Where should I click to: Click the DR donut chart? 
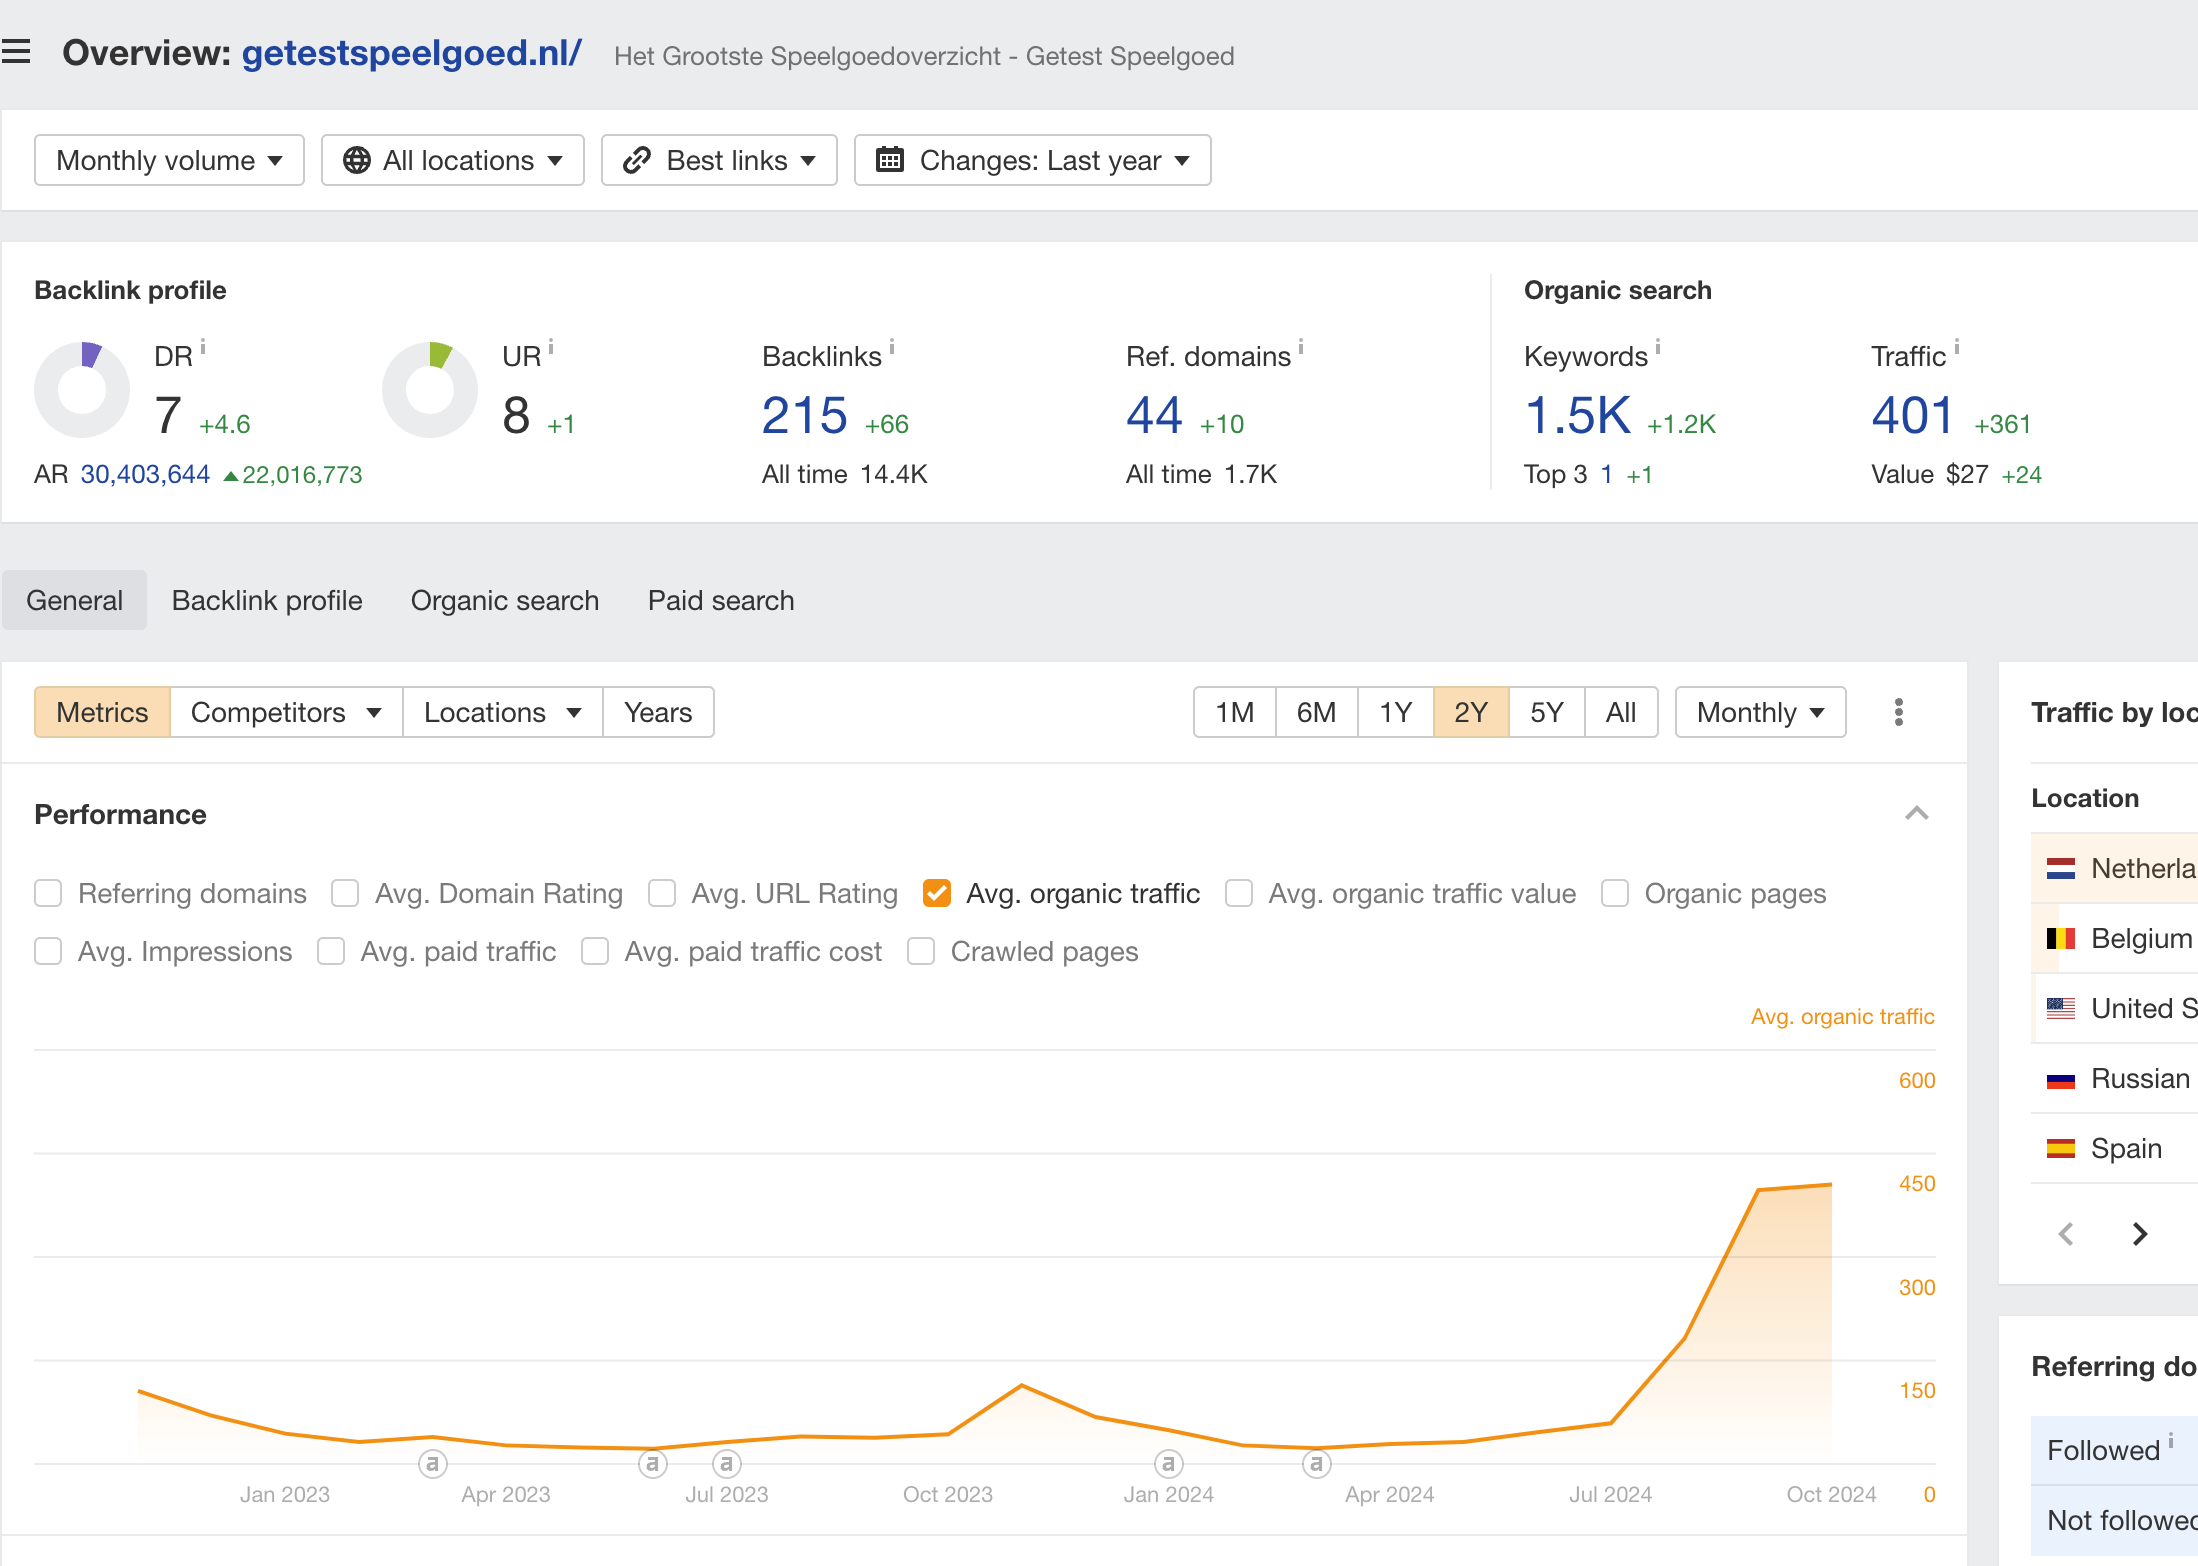(x=82, y=390)
